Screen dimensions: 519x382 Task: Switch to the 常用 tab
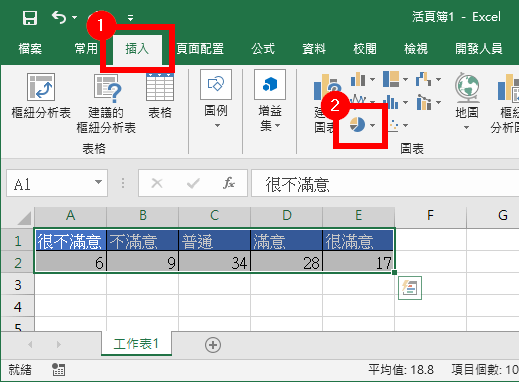pyautogui.click(x=86, y=49)
